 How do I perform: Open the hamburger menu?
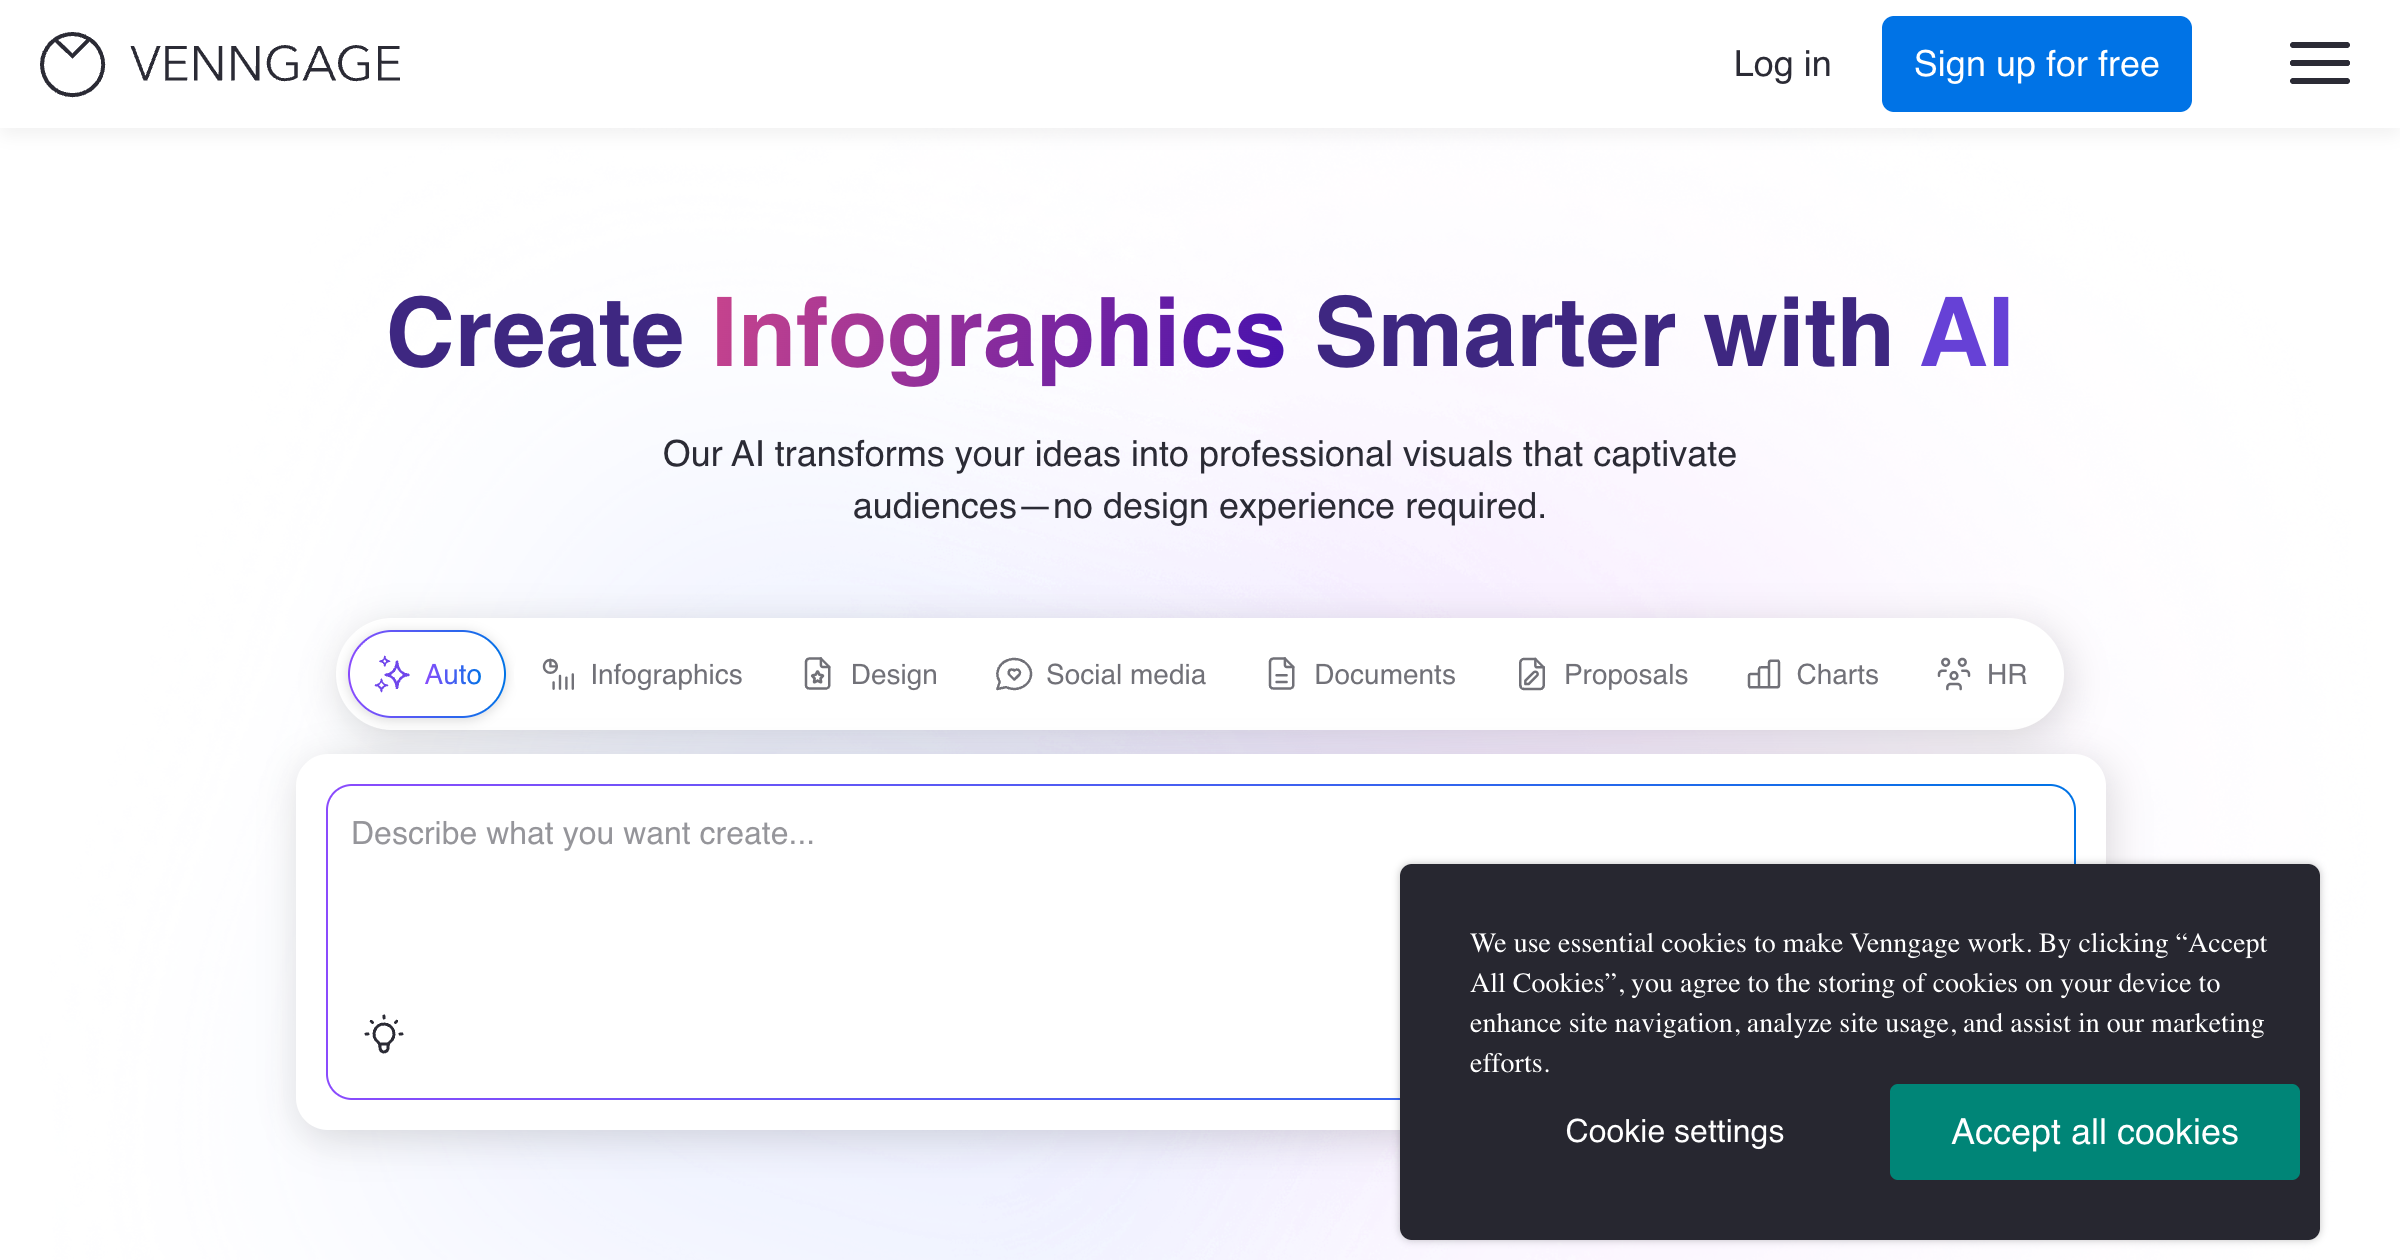point(2319,63)
